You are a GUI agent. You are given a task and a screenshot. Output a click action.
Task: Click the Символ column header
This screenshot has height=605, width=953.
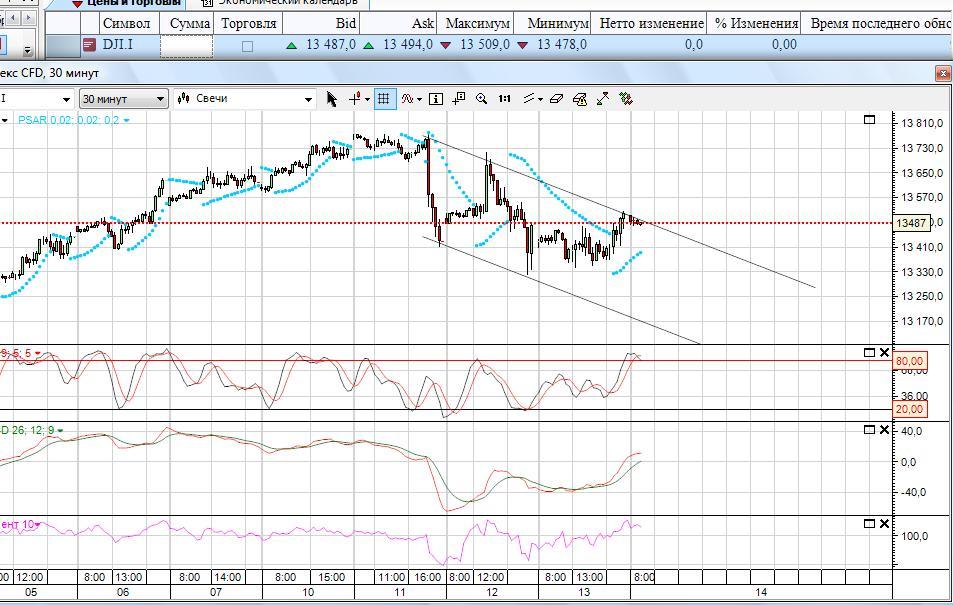[x=129, y=24]
